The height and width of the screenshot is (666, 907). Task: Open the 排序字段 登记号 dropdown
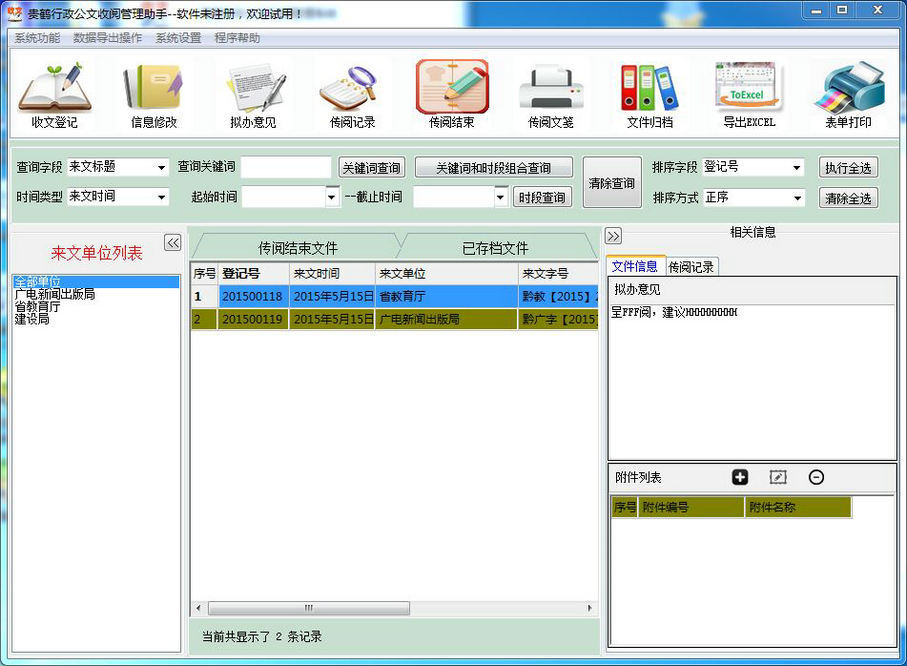tap(797, 168)
